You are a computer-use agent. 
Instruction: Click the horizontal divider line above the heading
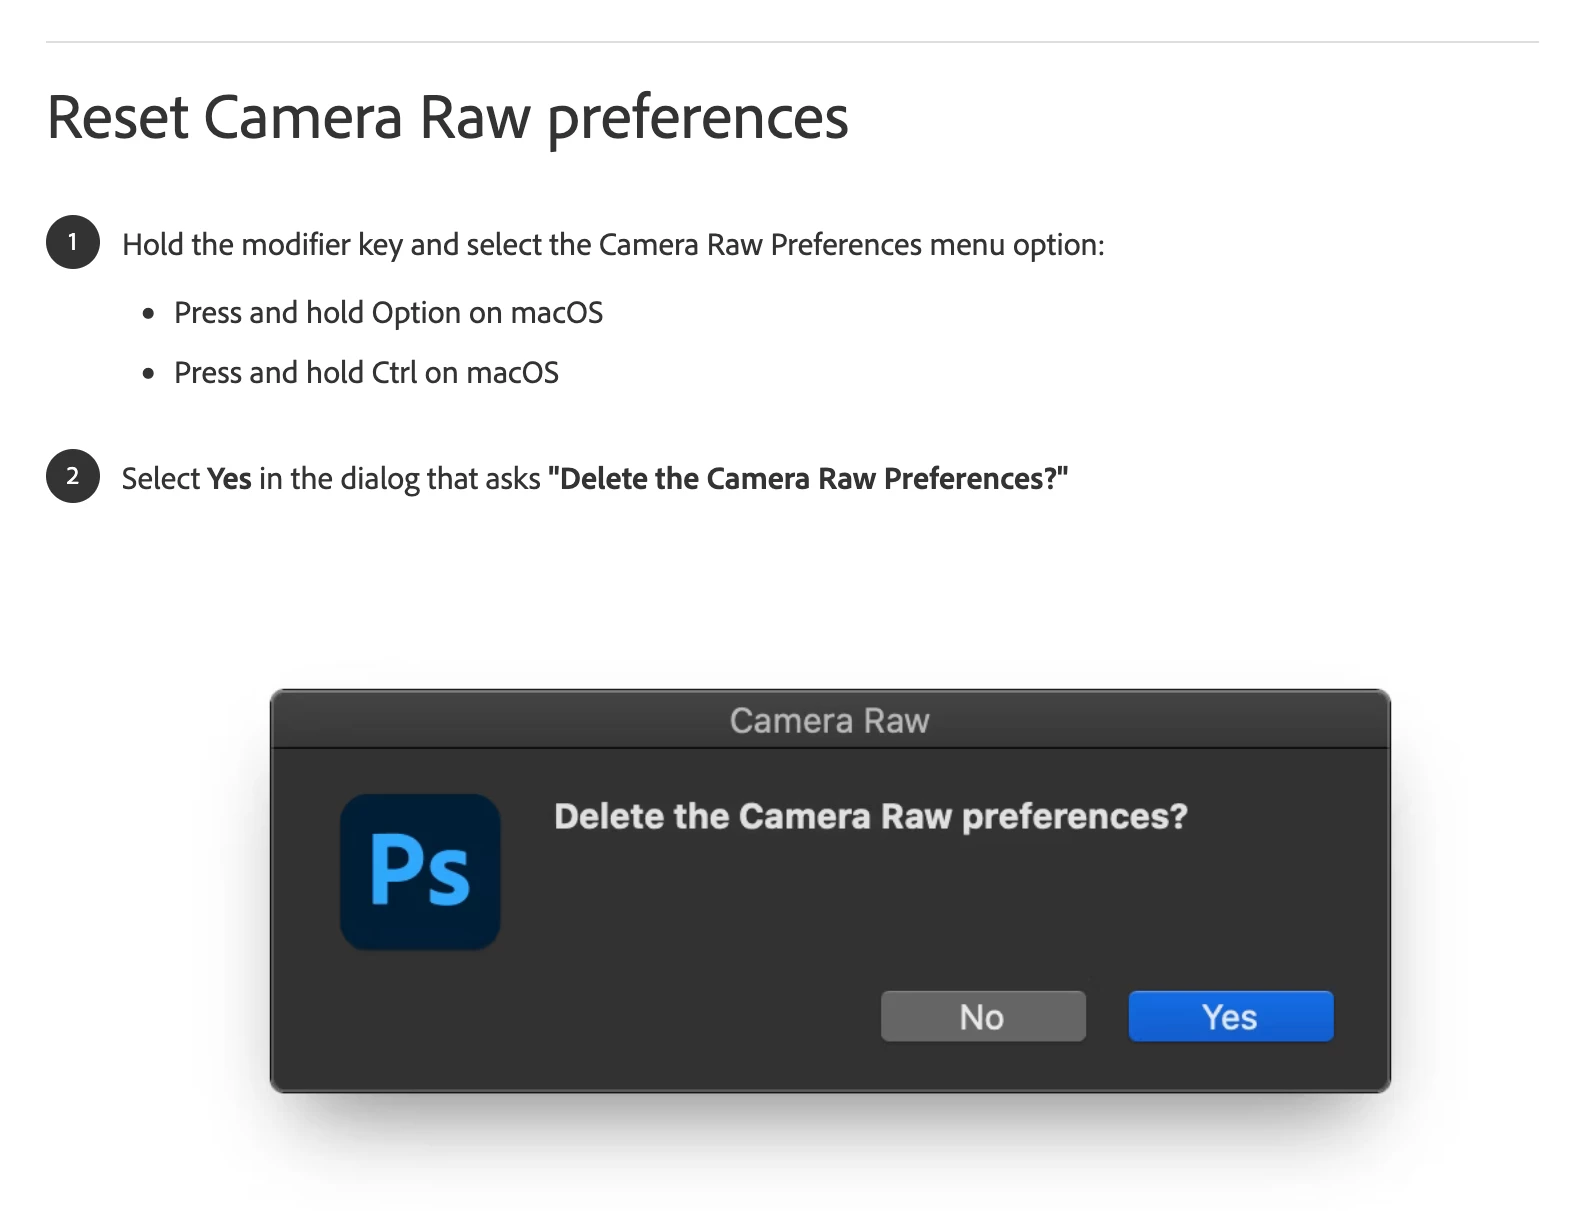point(792,42)
